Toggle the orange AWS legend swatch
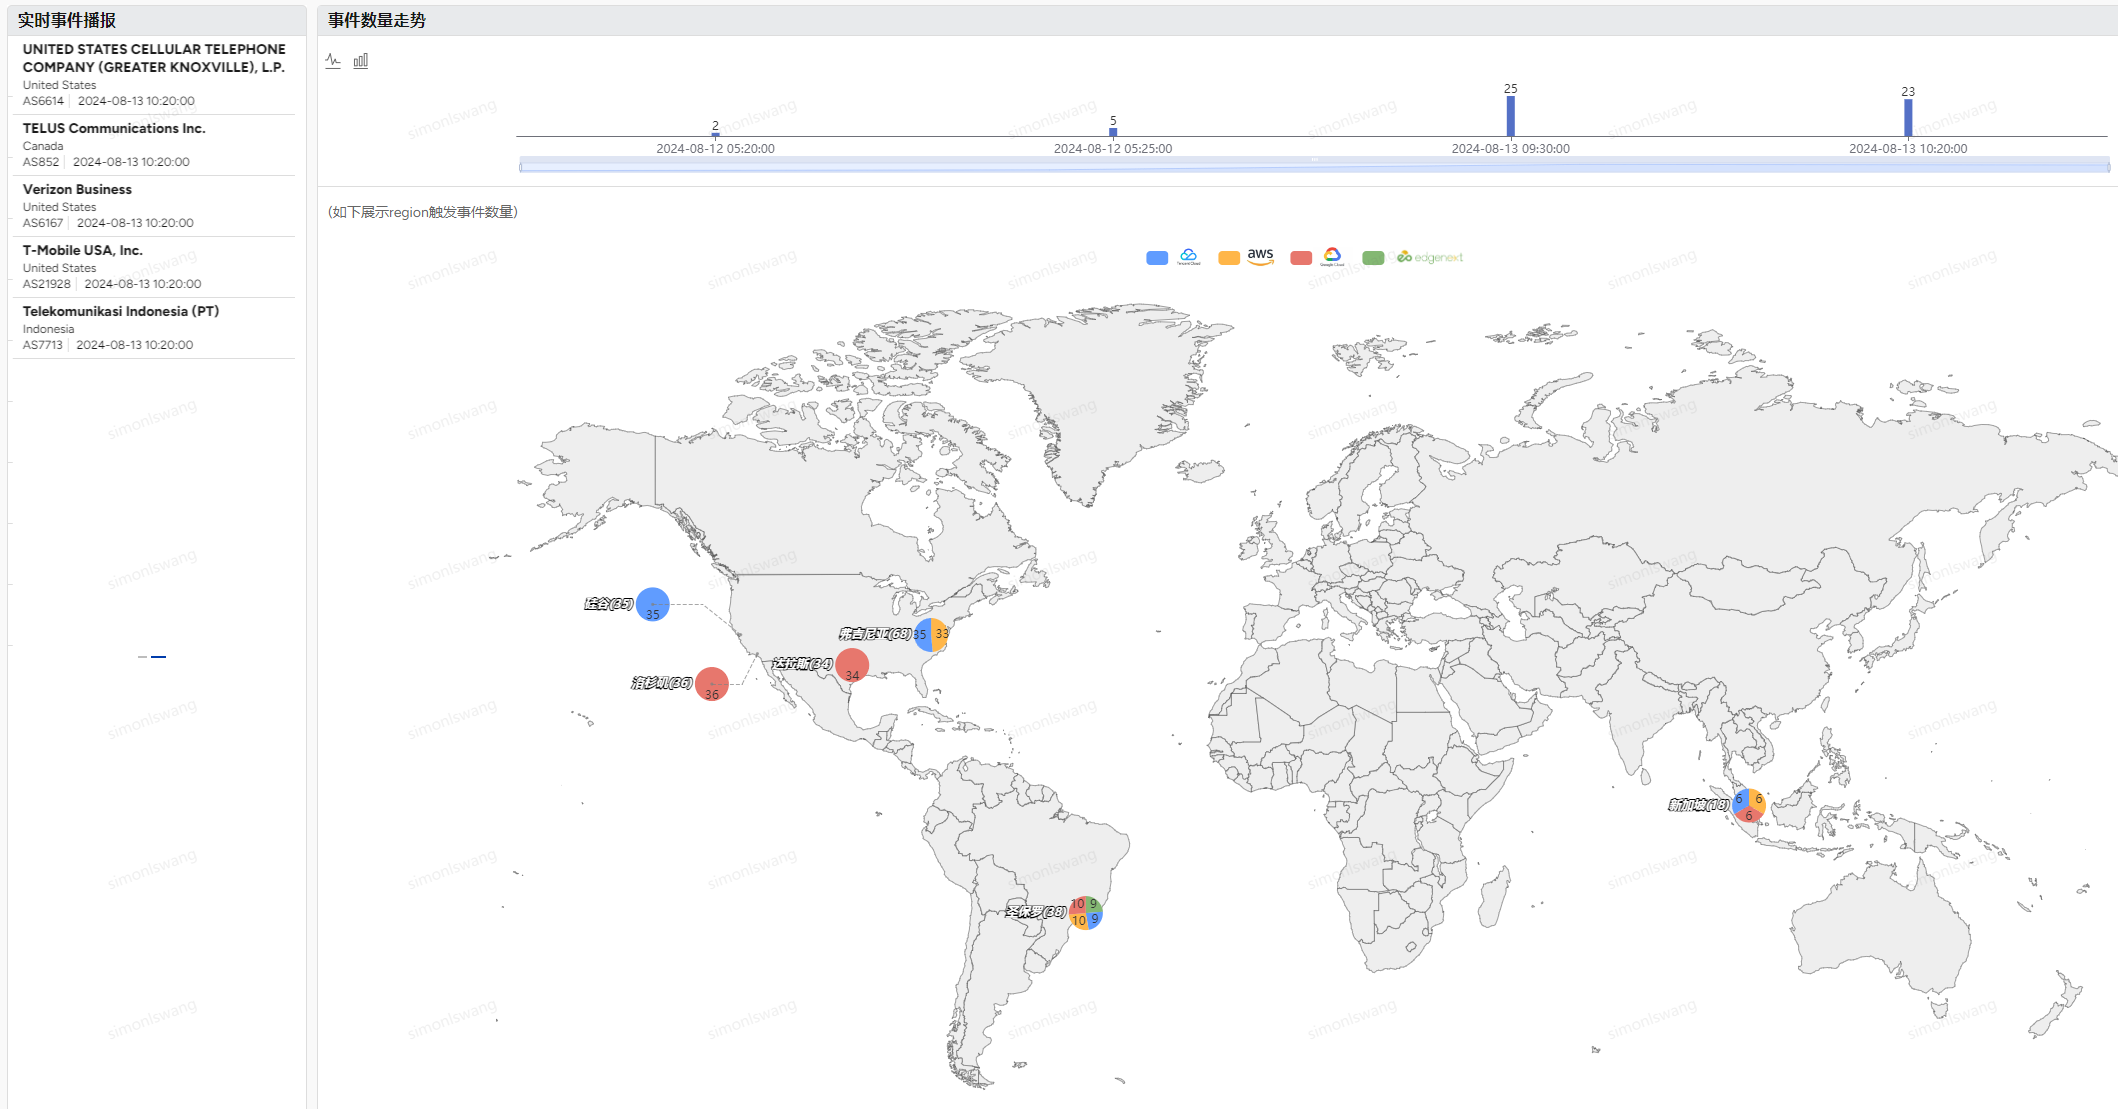The width and height of the screenshot is (2118, 1109). [x=1229, y=258]
